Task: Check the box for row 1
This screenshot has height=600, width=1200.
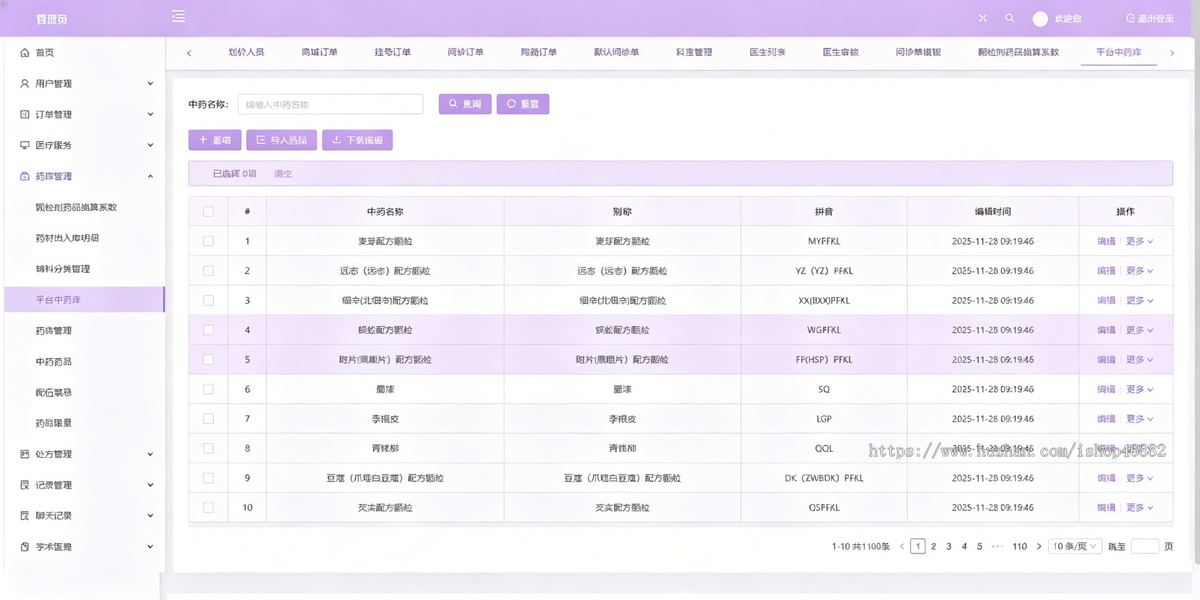Action: [x=208, y=241]
